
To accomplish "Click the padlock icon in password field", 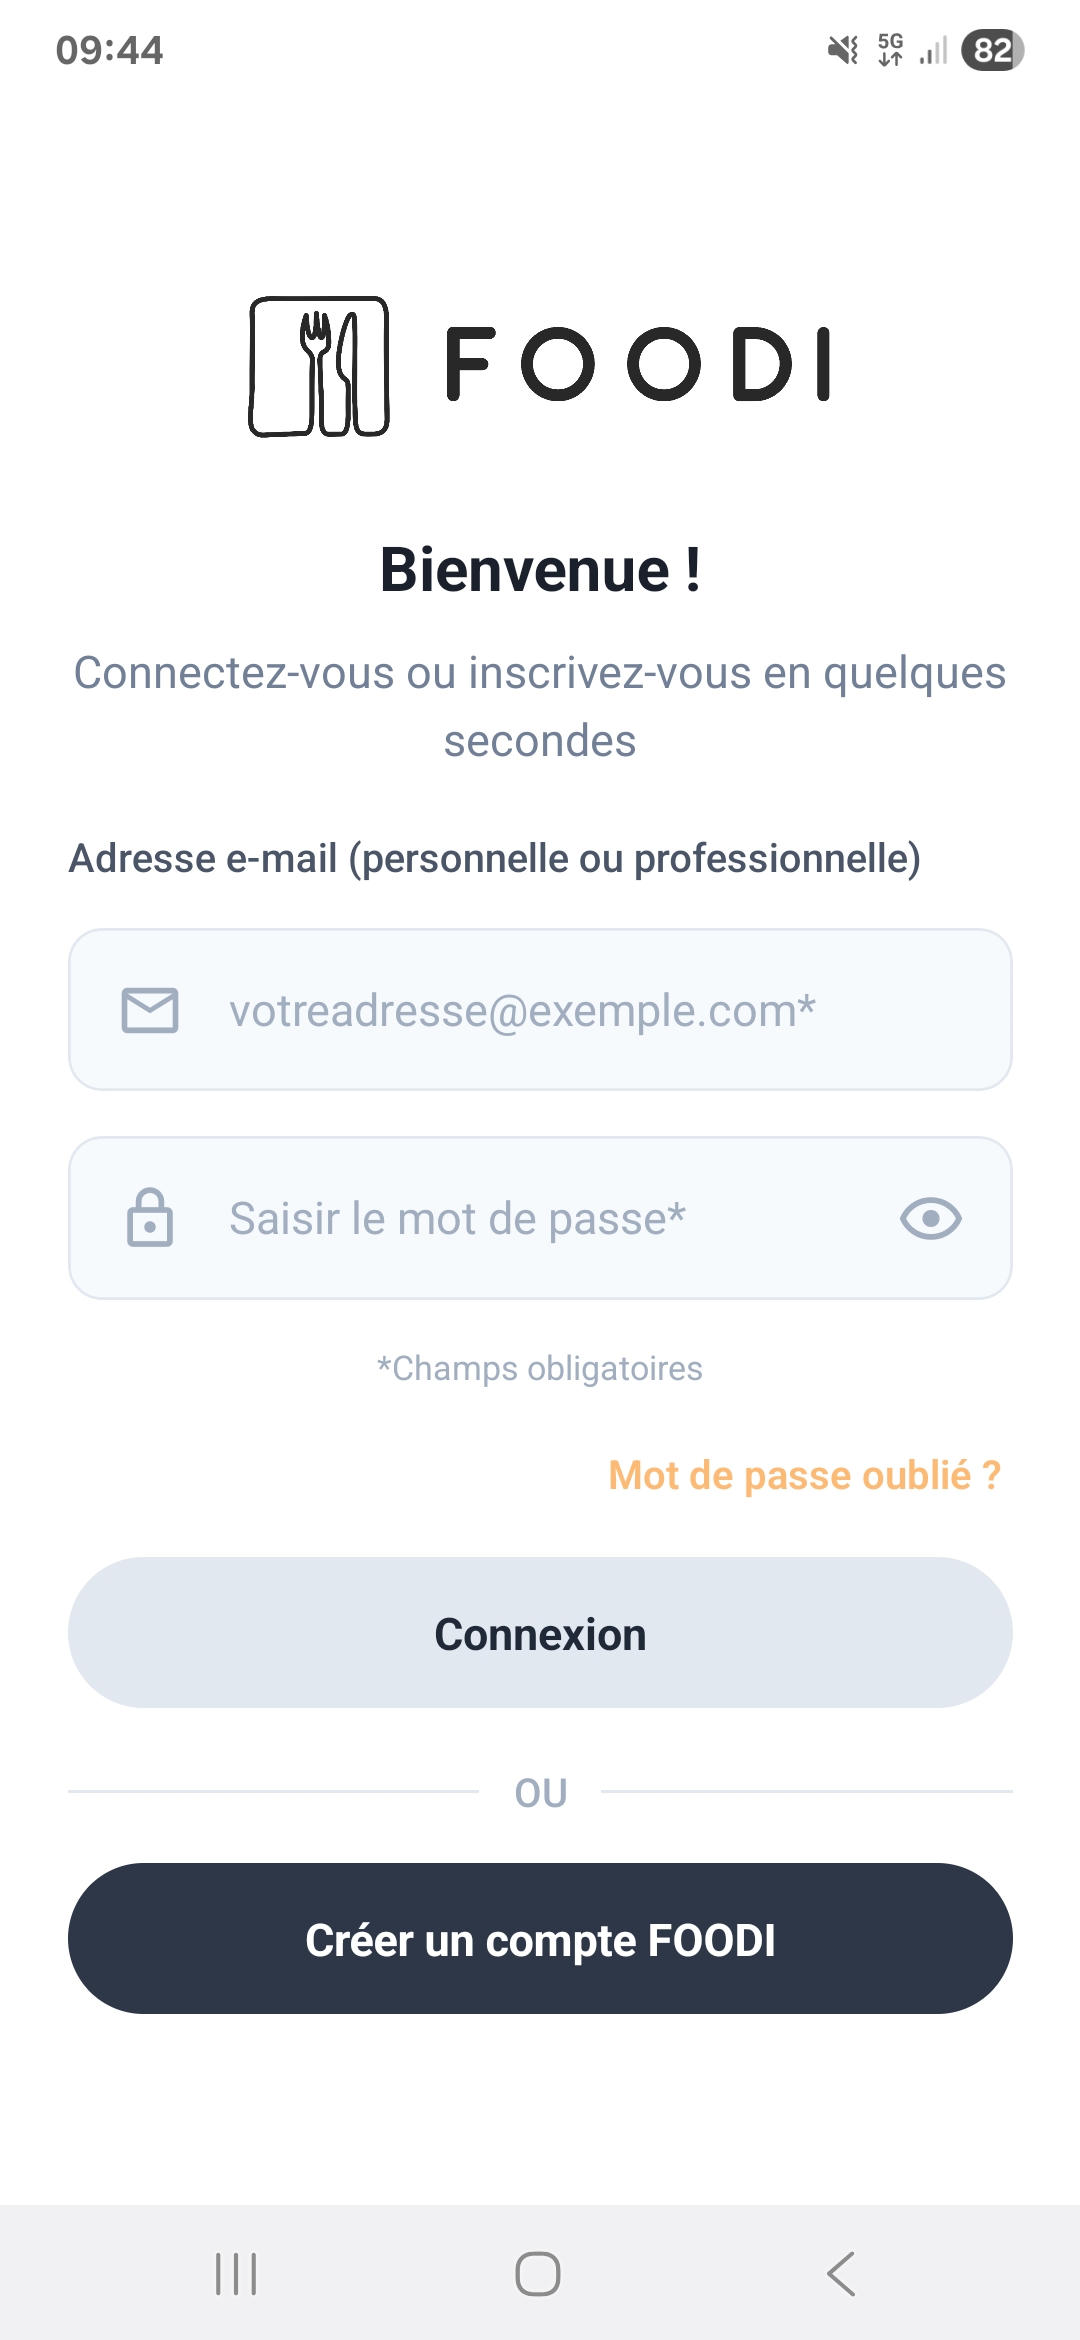I will click(x=150, y=1218).
